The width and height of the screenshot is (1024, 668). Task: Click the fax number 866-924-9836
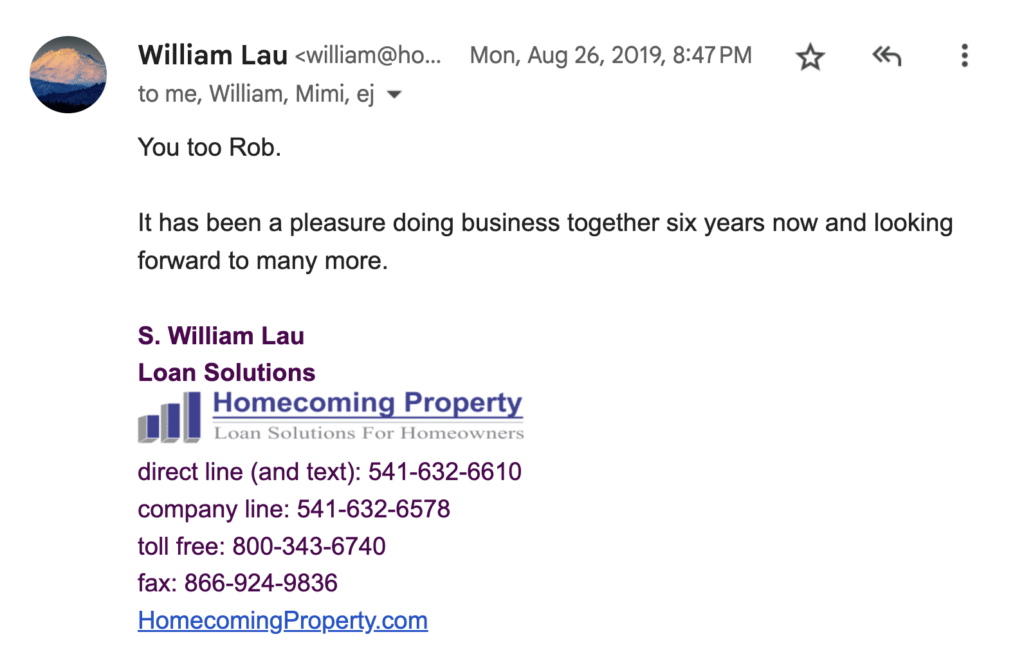tap(261, 583)
